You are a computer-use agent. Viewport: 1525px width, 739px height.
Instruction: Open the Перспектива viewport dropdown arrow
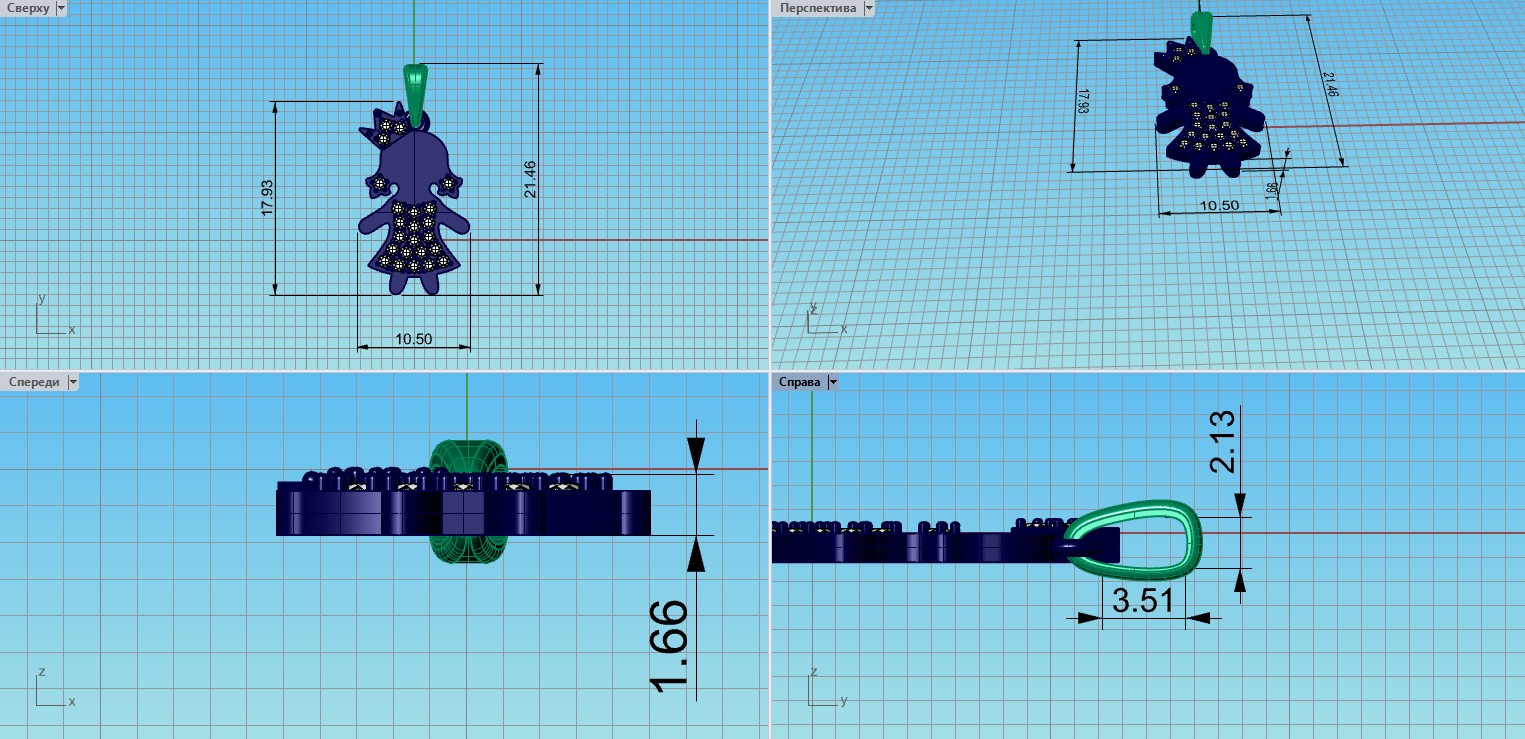point(868,8)
